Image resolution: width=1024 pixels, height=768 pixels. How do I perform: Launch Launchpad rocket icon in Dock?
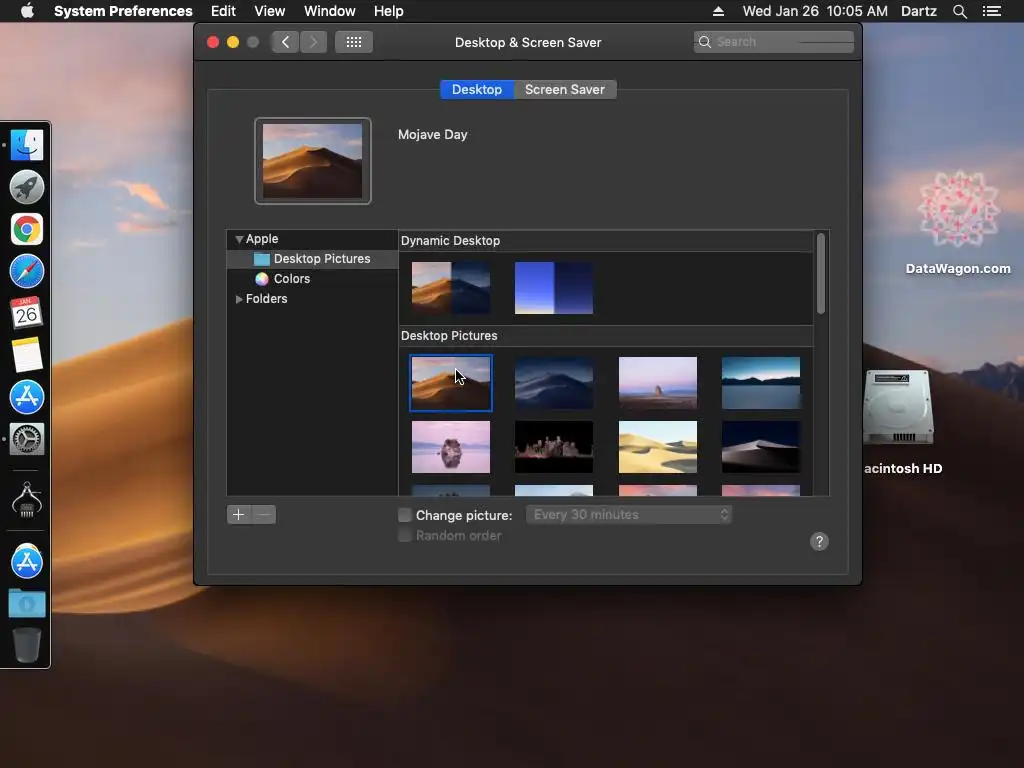coord(27,187)
